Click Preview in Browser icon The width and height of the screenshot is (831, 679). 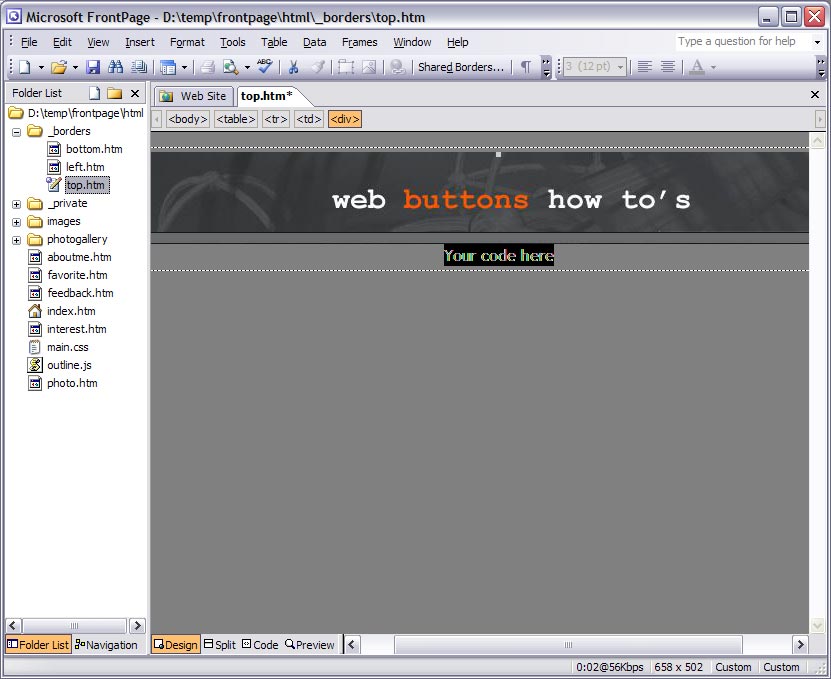(x=231, y=67)
